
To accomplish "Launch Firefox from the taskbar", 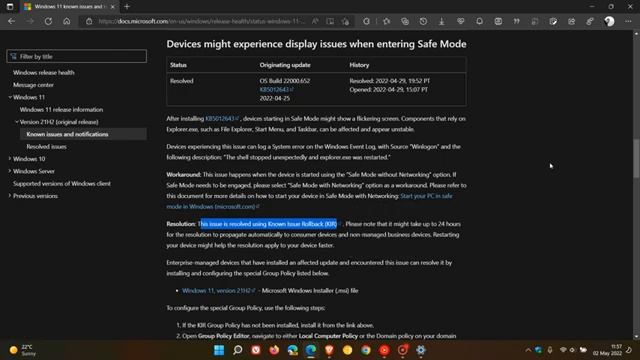I will (x=274, y=350).
